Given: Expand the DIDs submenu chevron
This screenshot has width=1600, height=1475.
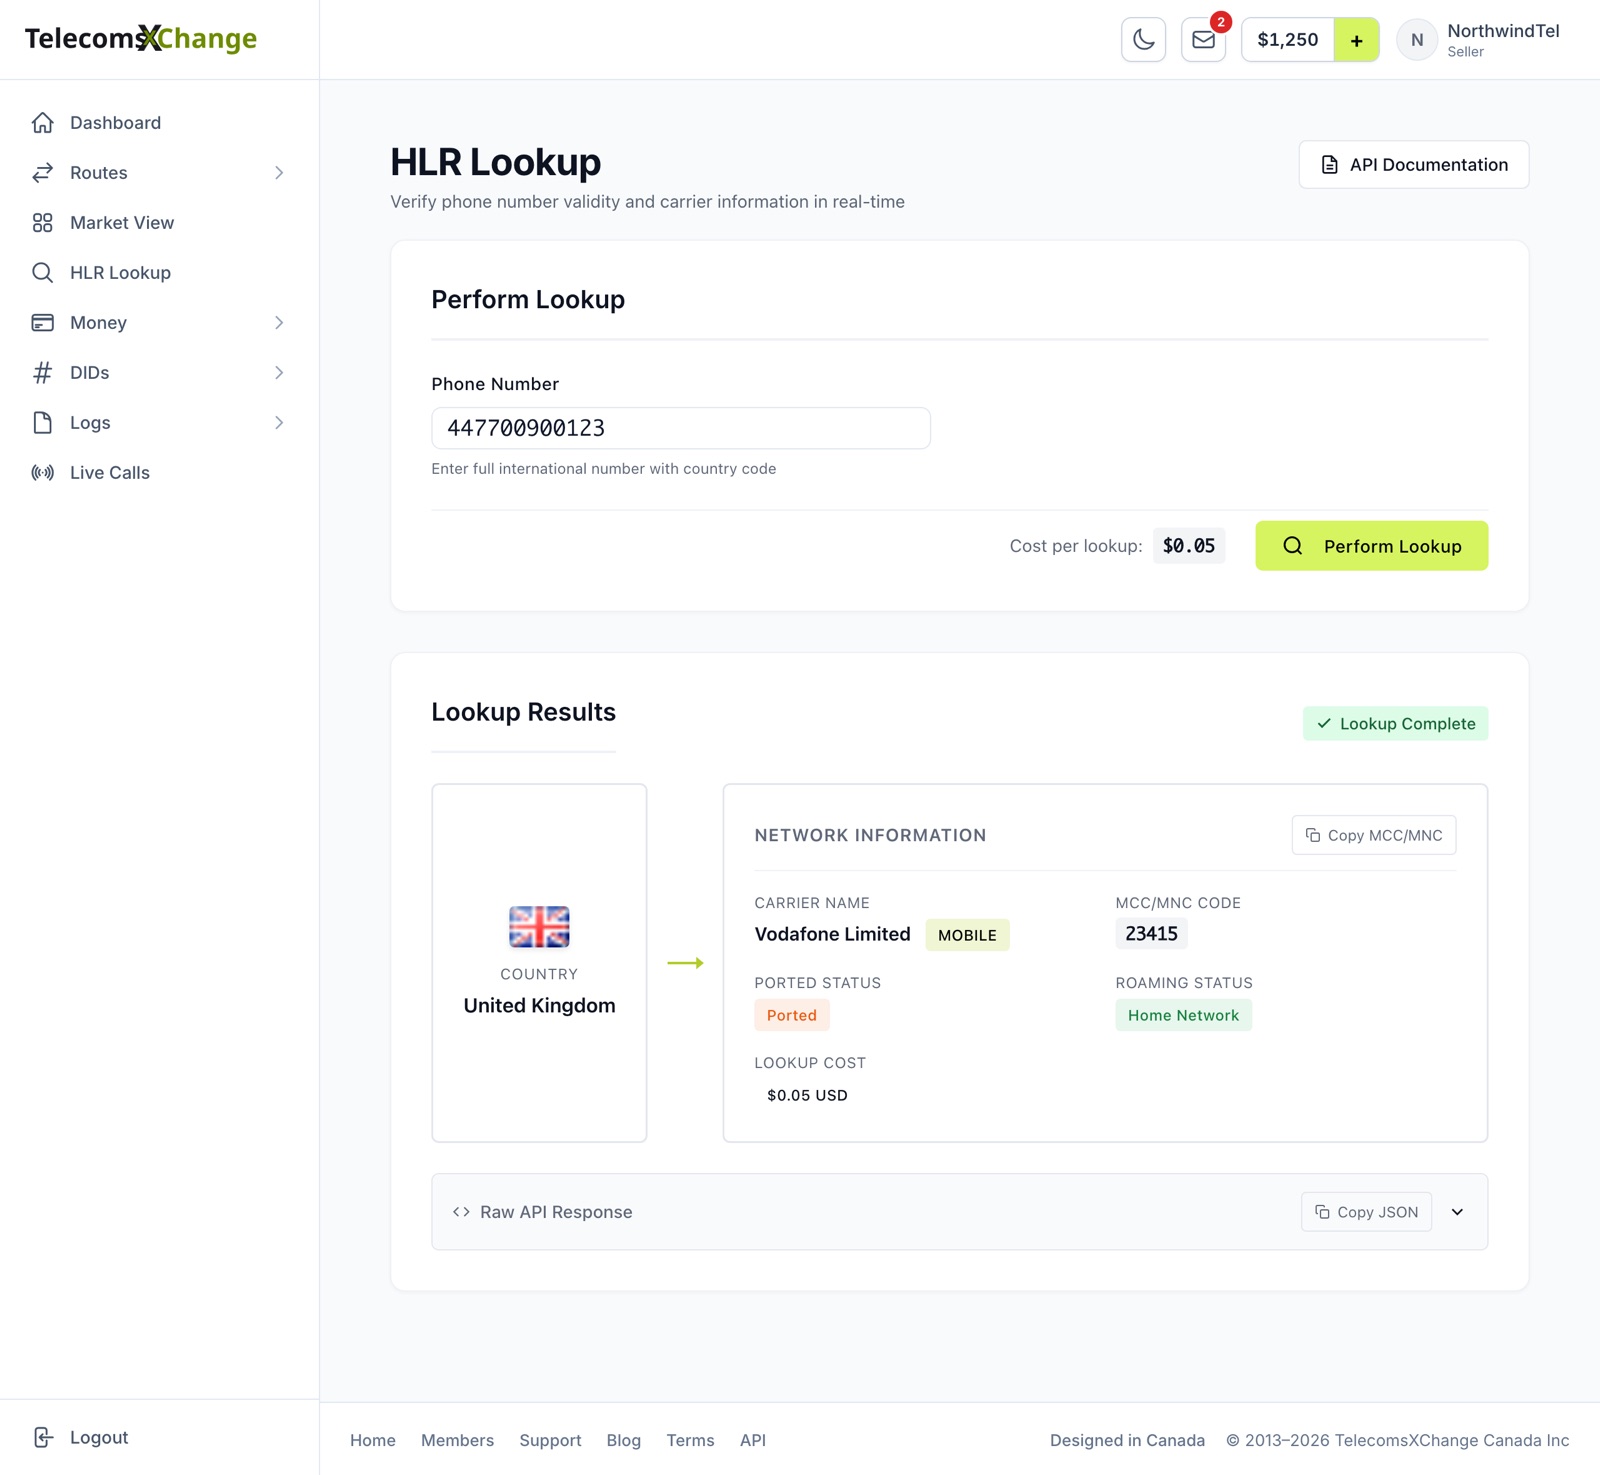Looking at the screenshot, I should (279, 373).
